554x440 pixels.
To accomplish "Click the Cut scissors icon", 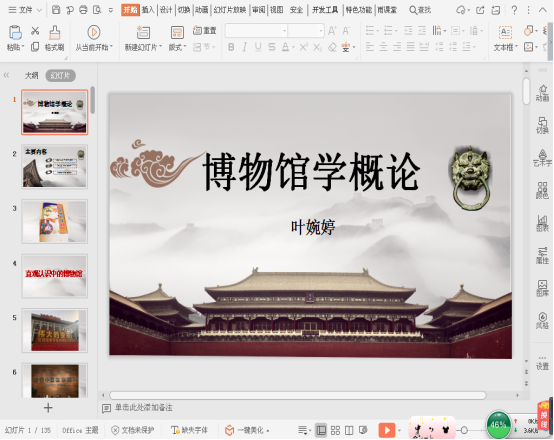I will [x=35, y=31].
